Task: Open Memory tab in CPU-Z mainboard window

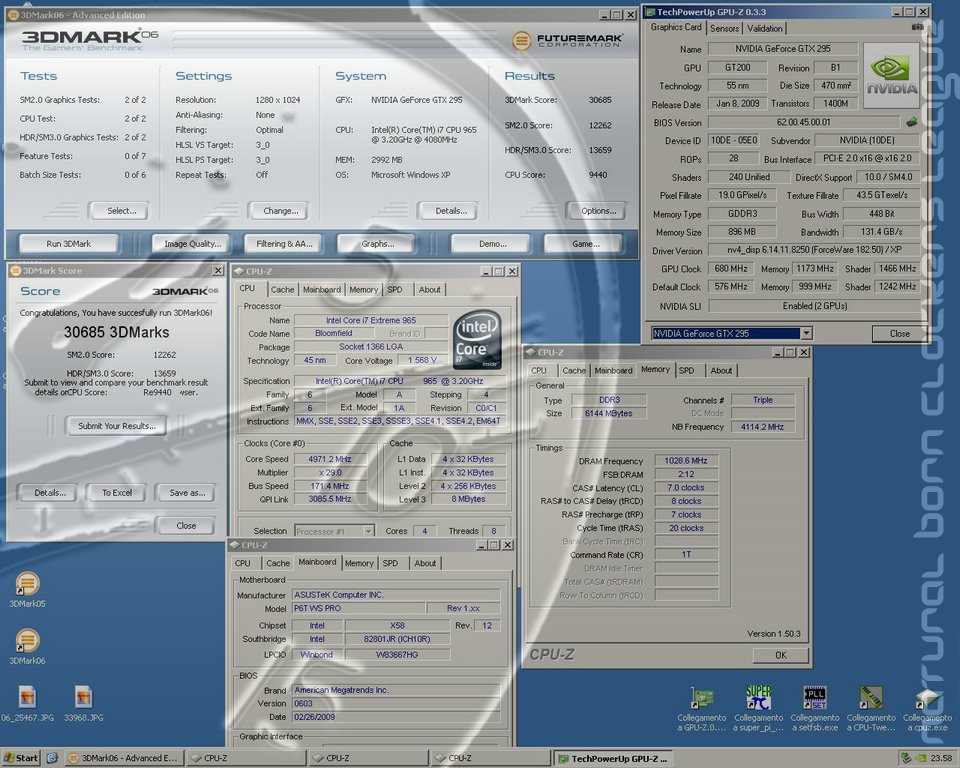Action: 359,563
